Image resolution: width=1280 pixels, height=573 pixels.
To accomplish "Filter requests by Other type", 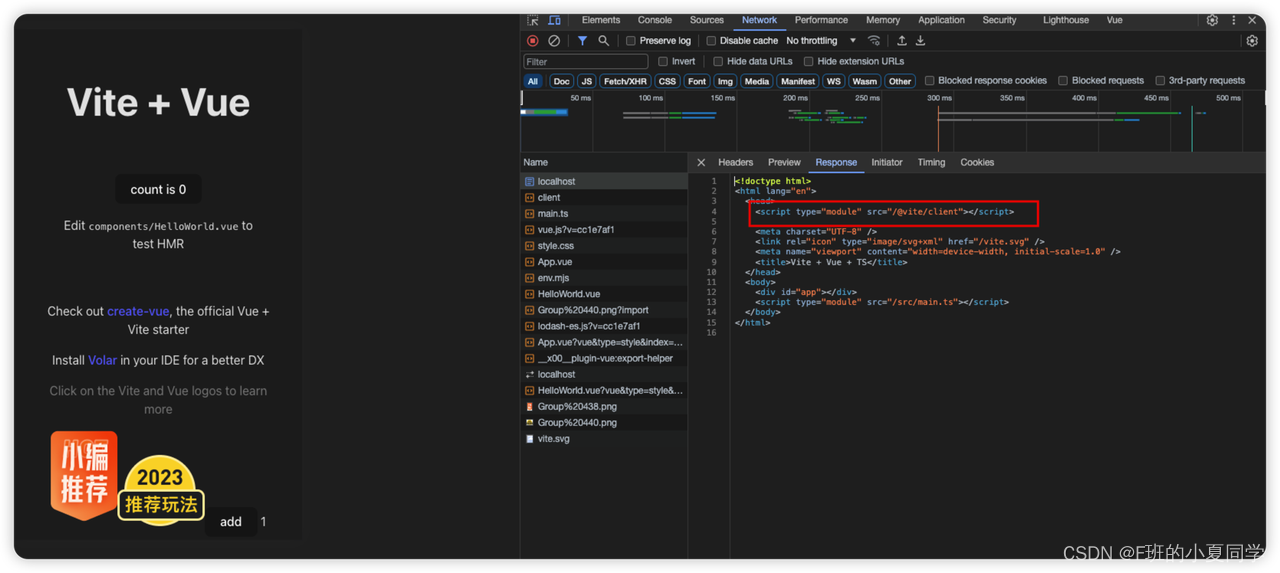I will (900, 81).
